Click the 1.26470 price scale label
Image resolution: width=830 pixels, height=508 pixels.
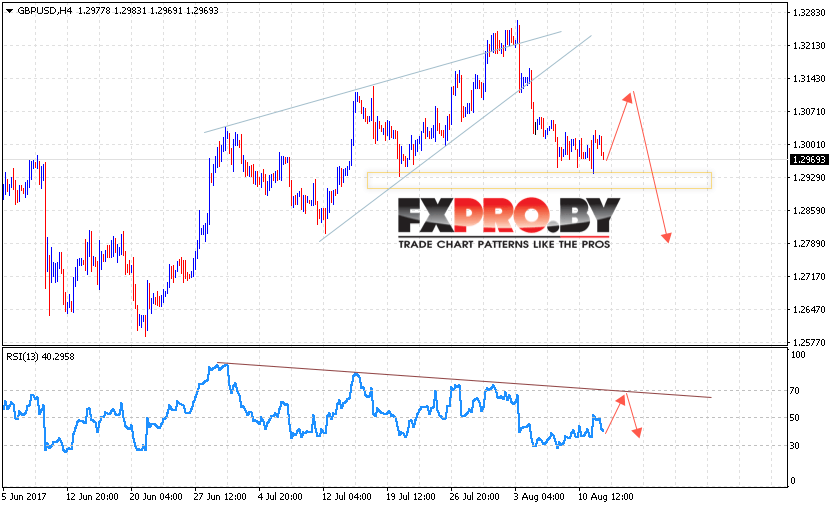tap(809, 309)
